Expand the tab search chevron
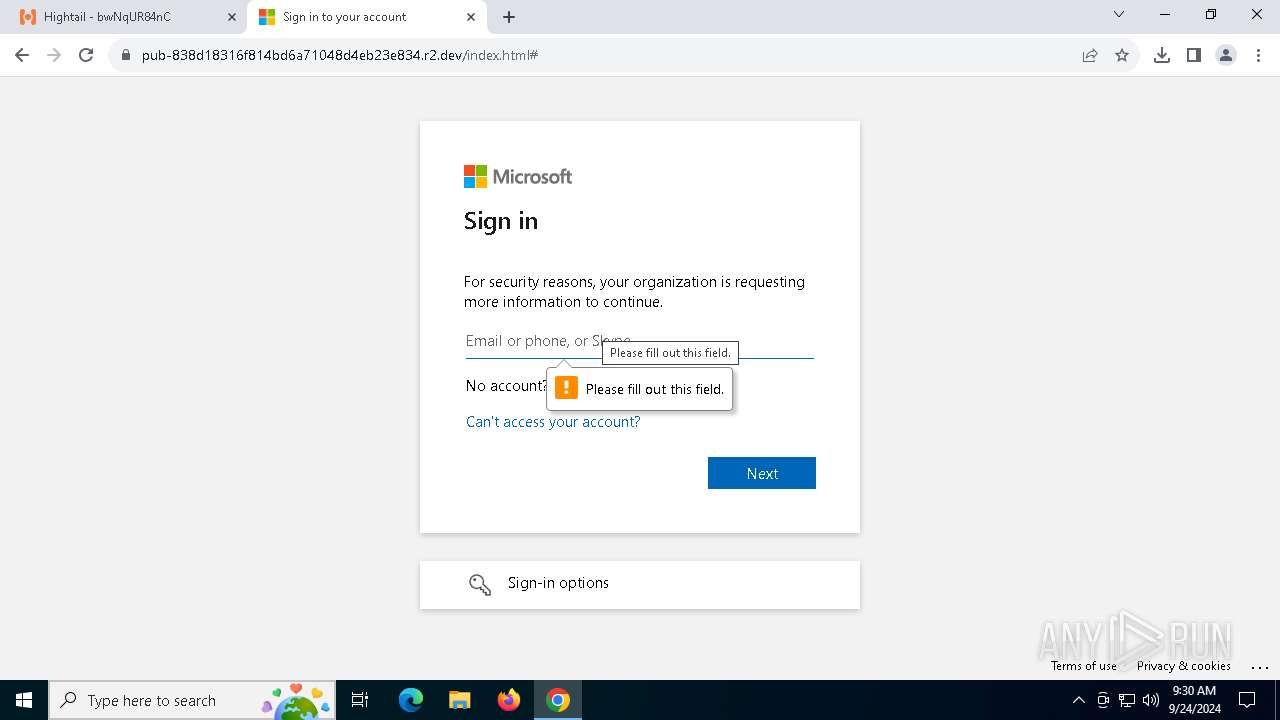Screen dimensions: 1280x720 tap(1119, 14)
